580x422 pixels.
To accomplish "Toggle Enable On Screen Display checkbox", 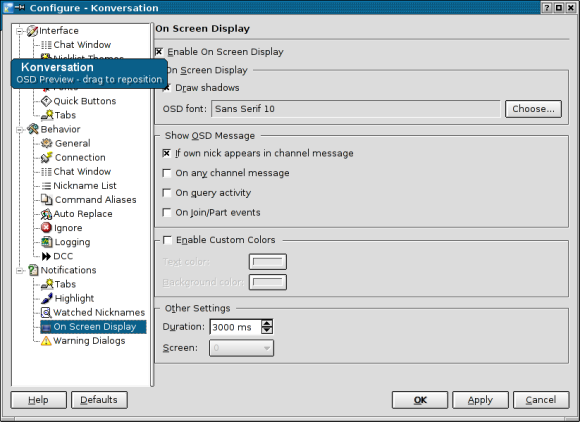I will (x=159, y=52).
